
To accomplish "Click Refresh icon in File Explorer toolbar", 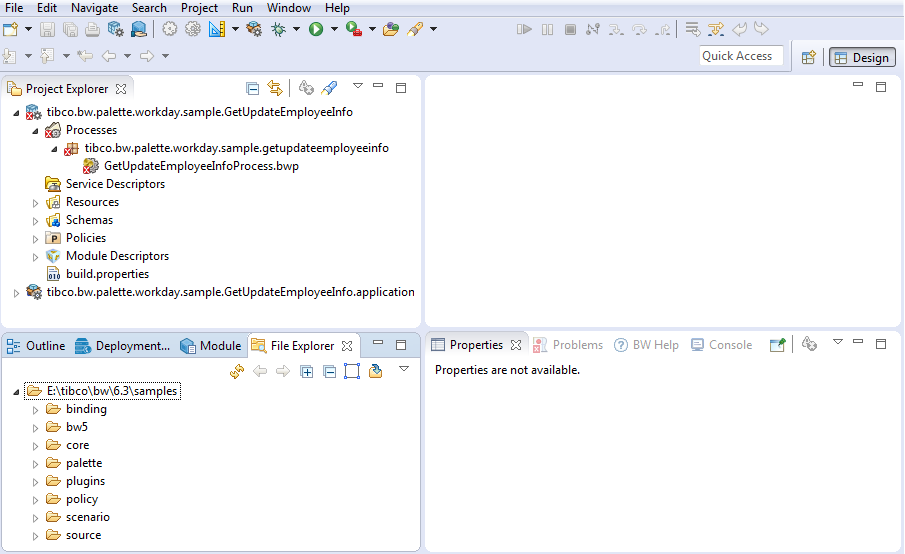I will (x=237, y=371).
